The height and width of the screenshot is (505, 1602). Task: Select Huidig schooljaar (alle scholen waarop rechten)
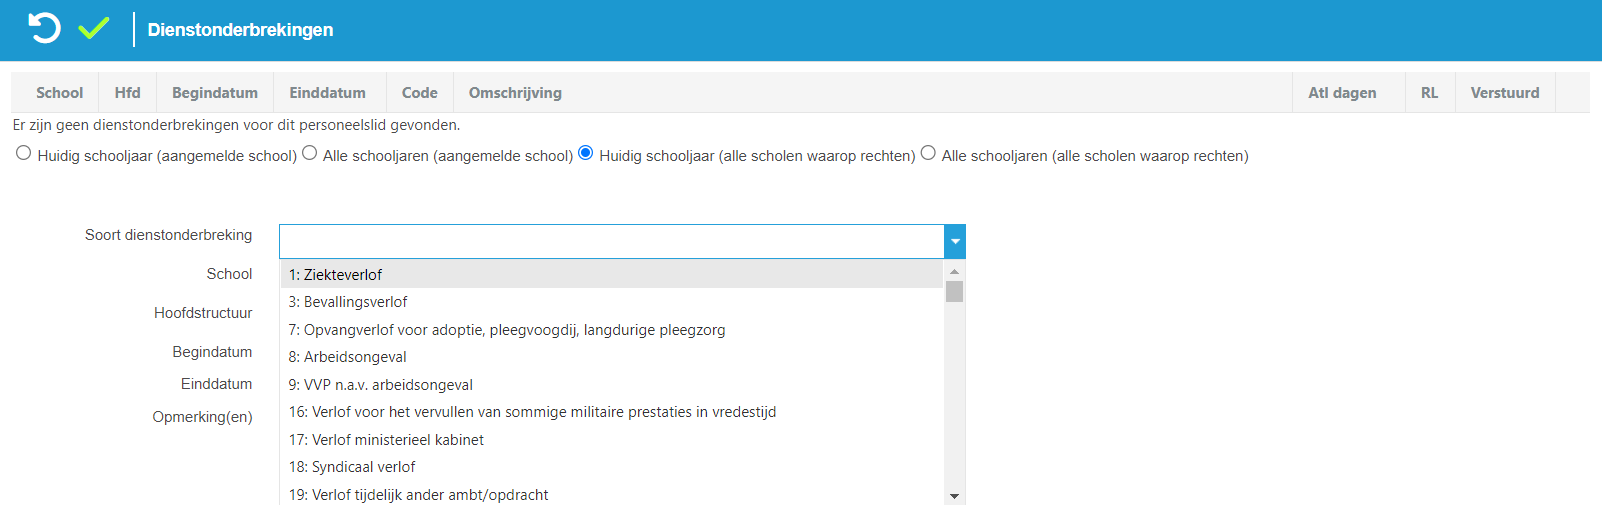[x=586, y=153]
